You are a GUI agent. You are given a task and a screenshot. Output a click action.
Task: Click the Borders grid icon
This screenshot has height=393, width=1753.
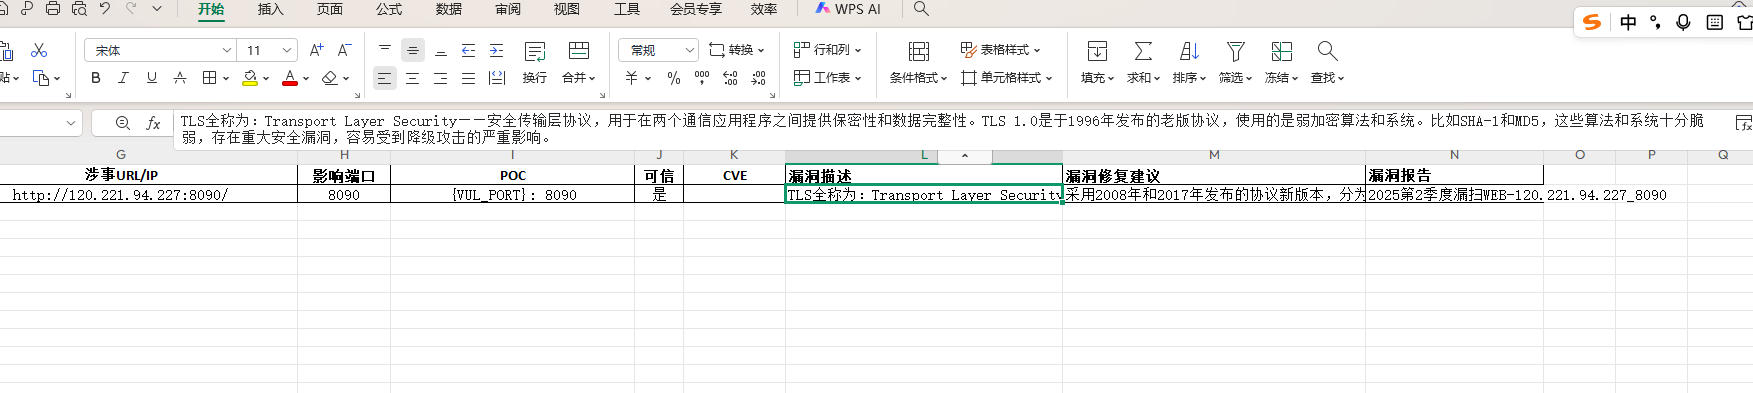tap(209, 78)
